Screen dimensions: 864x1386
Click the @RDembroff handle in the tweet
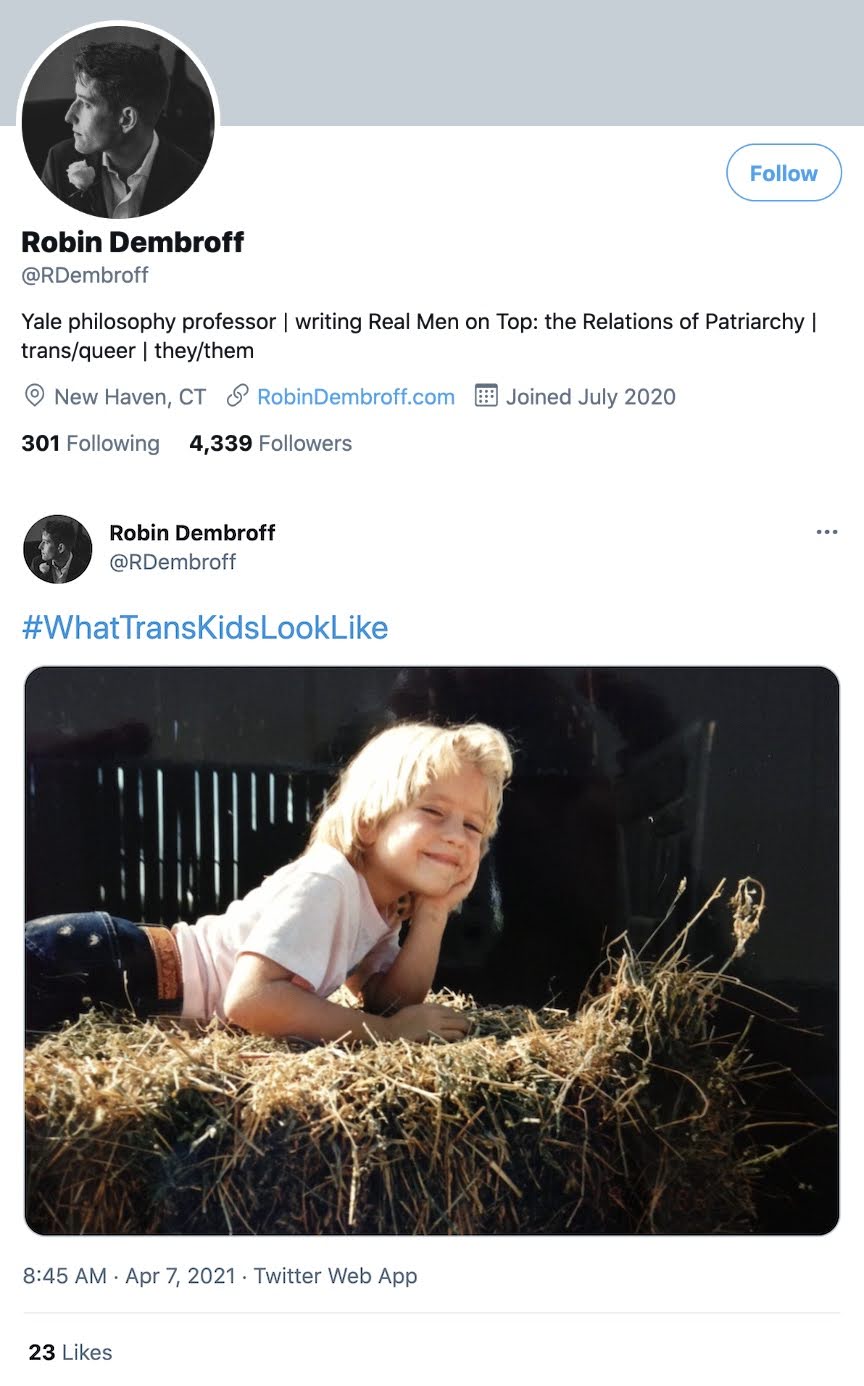[172, 562]
